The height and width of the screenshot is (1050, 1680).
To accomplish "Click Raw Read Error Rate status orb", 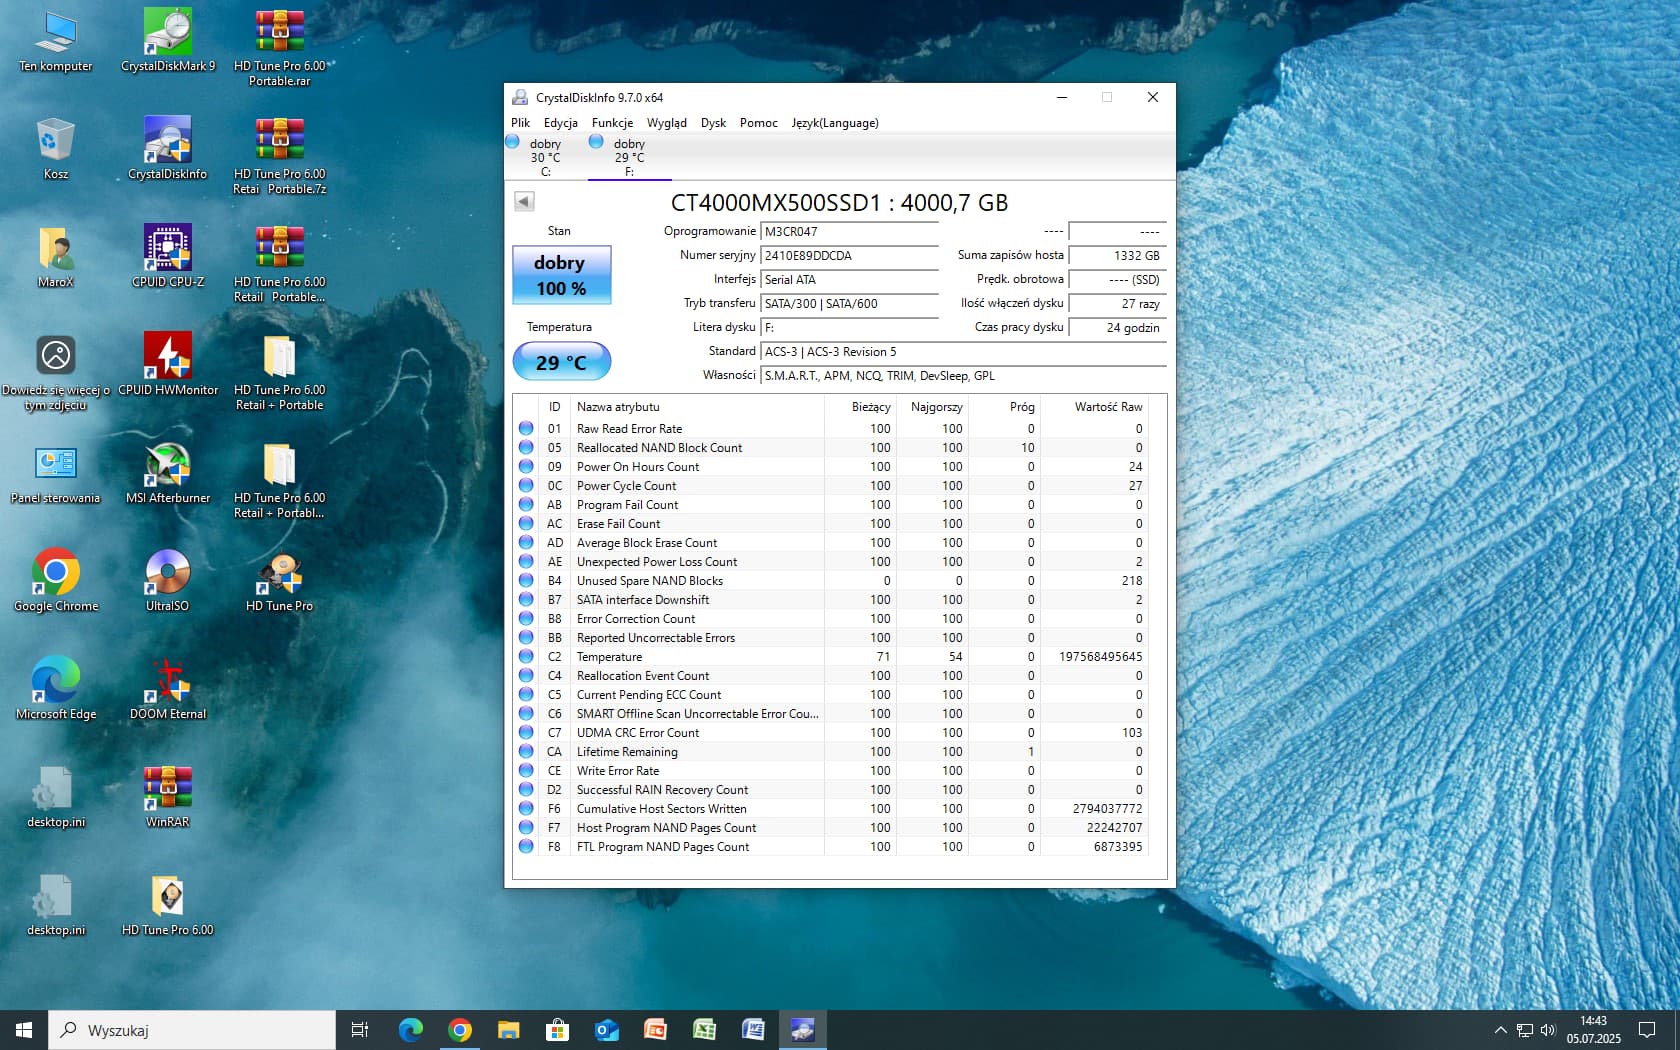I will tap(526, 428).
